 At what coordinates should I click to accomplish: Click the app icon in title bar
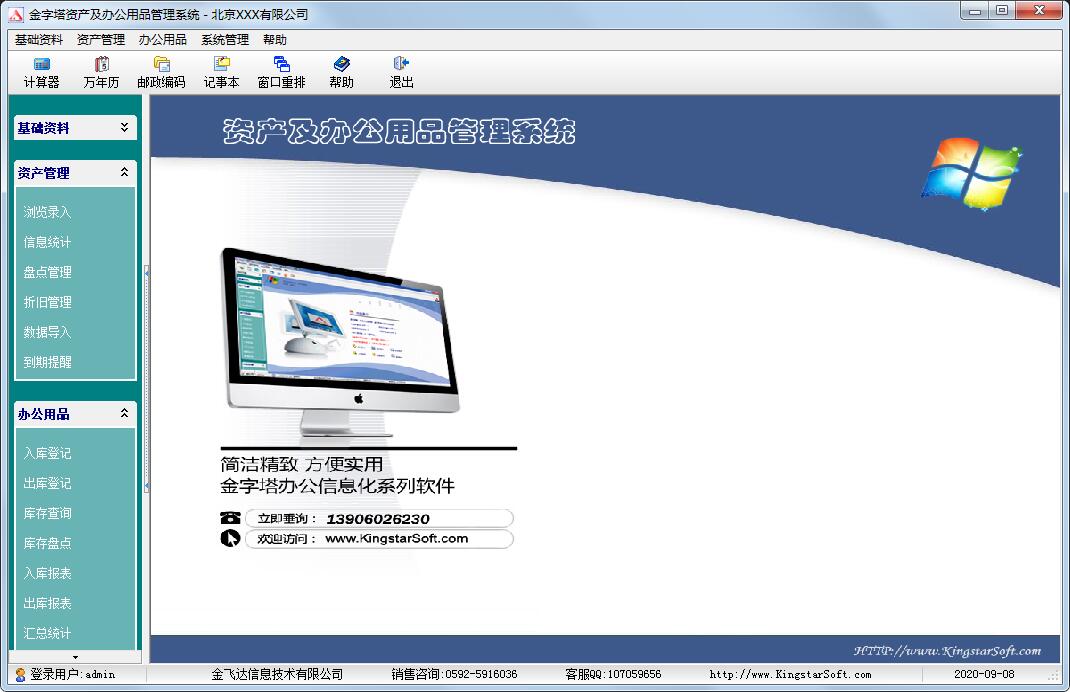pos(16,14)
